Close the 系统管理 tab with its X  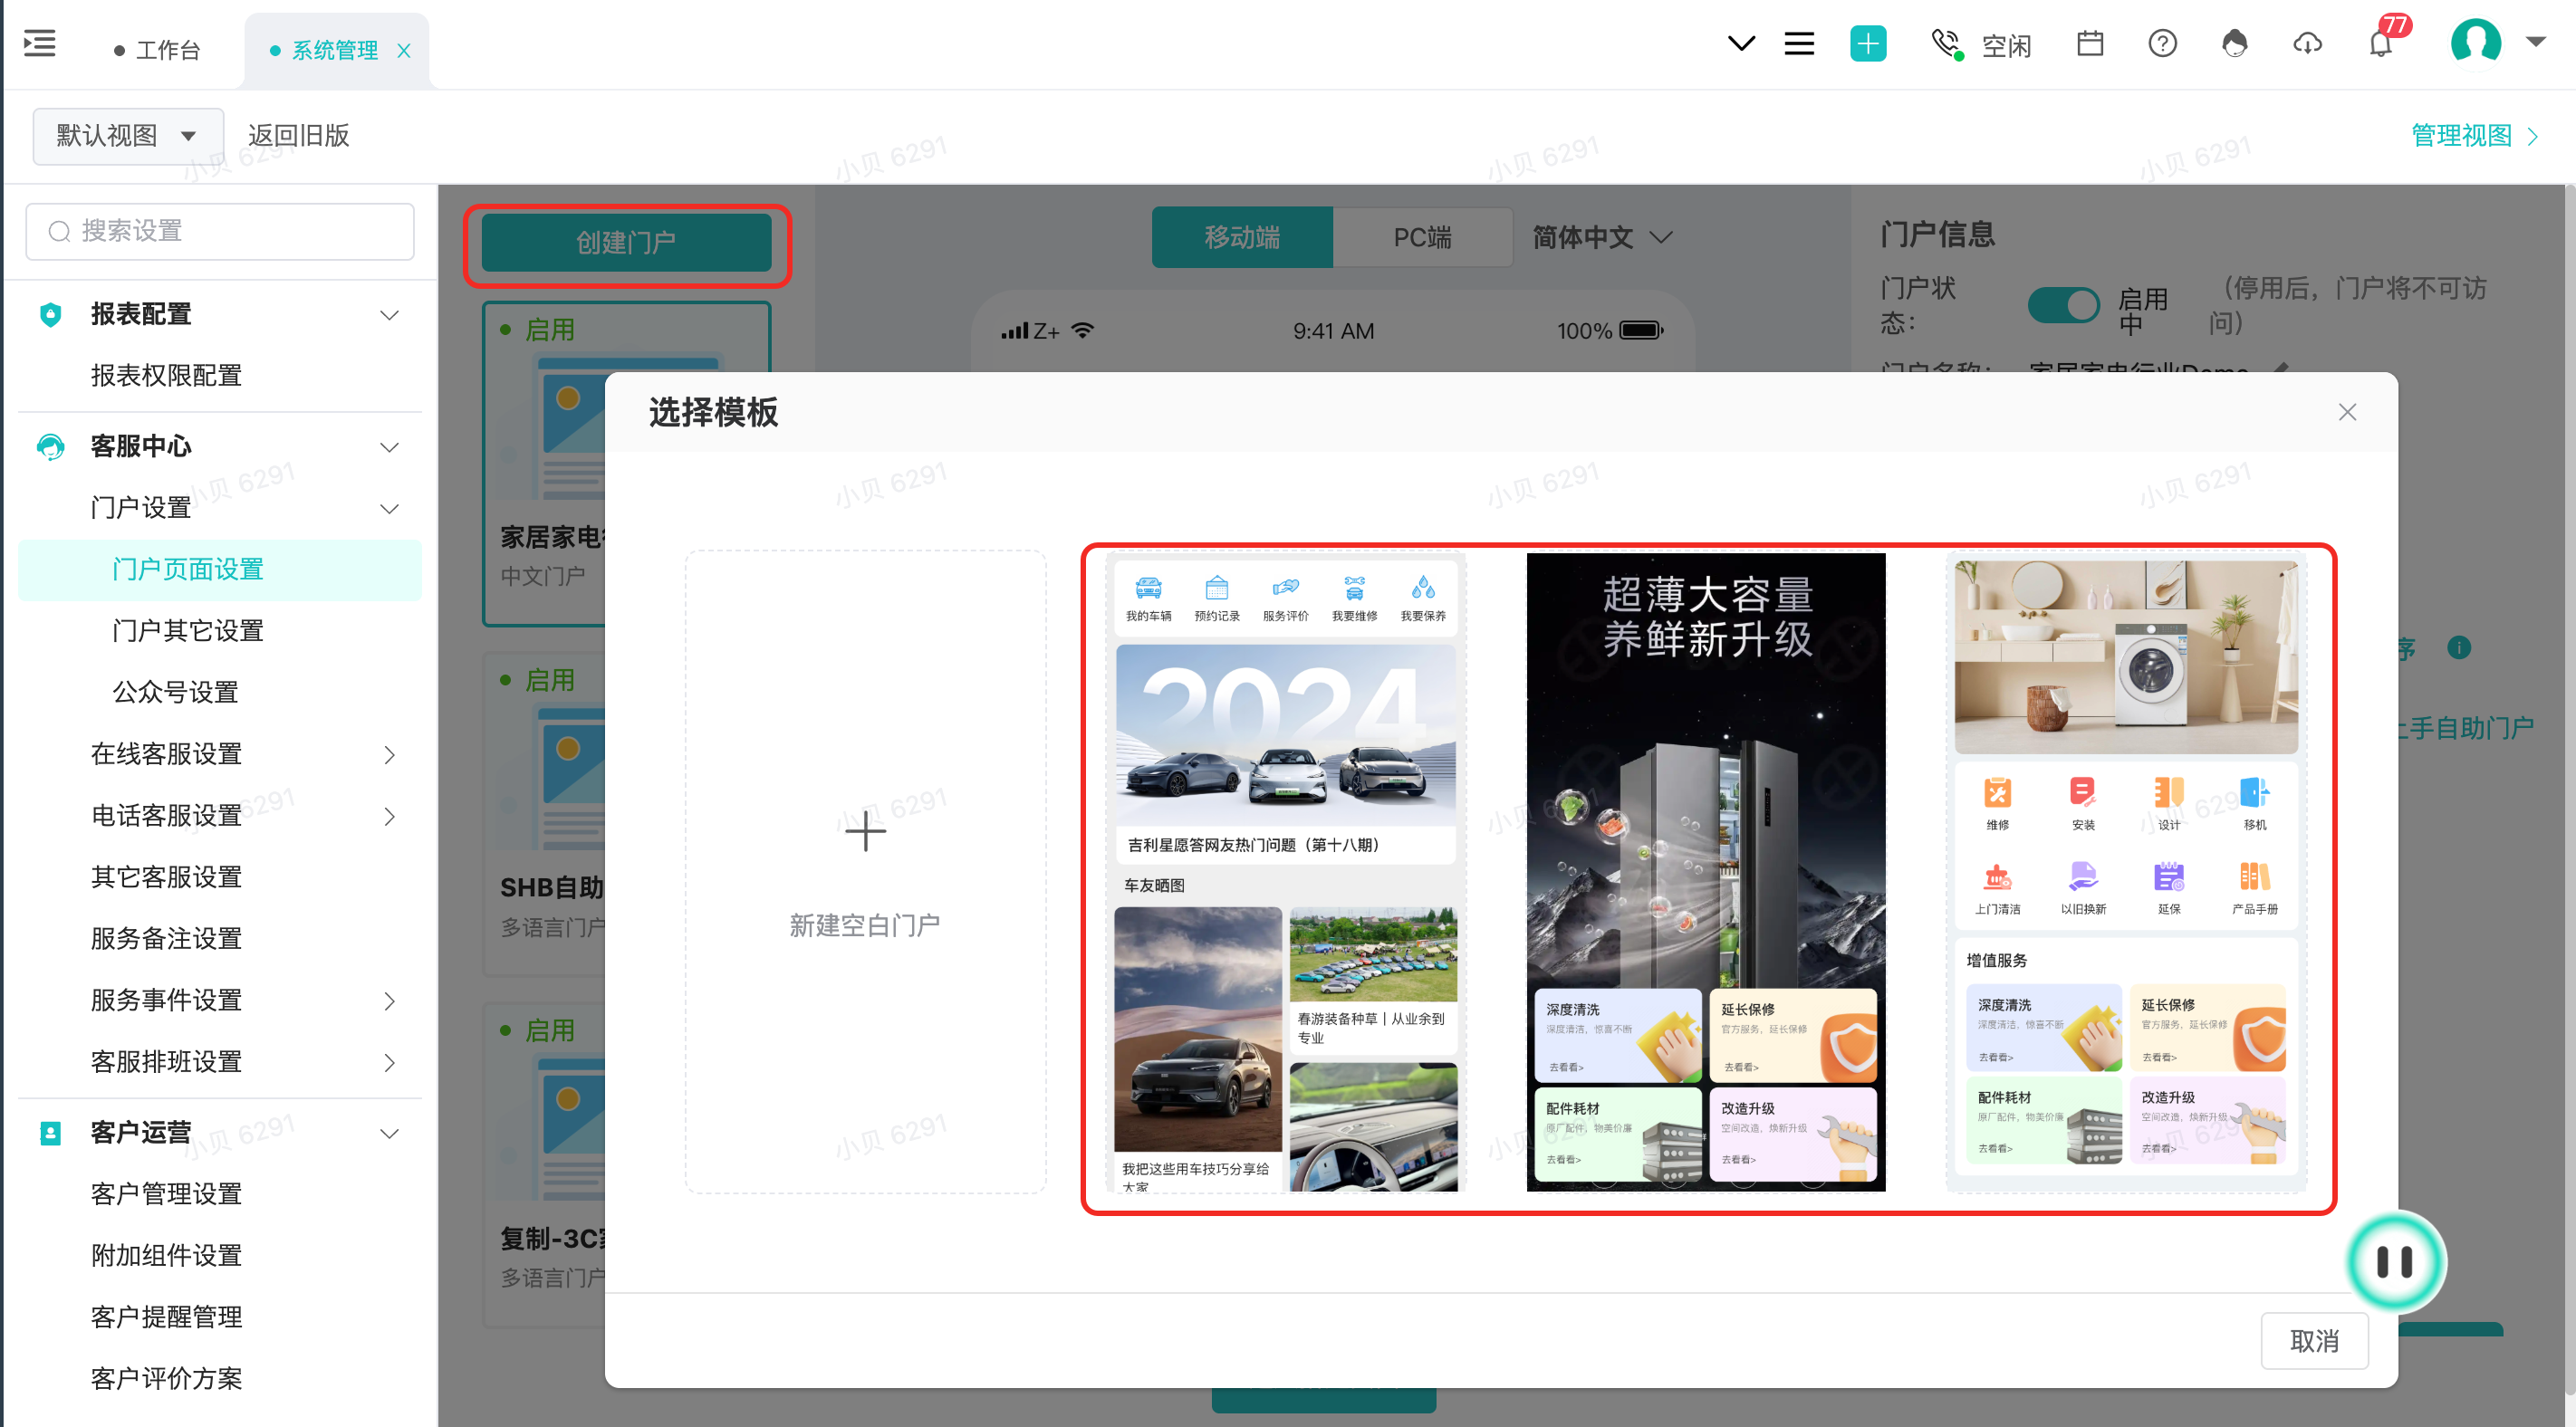(x=404, y=51)
